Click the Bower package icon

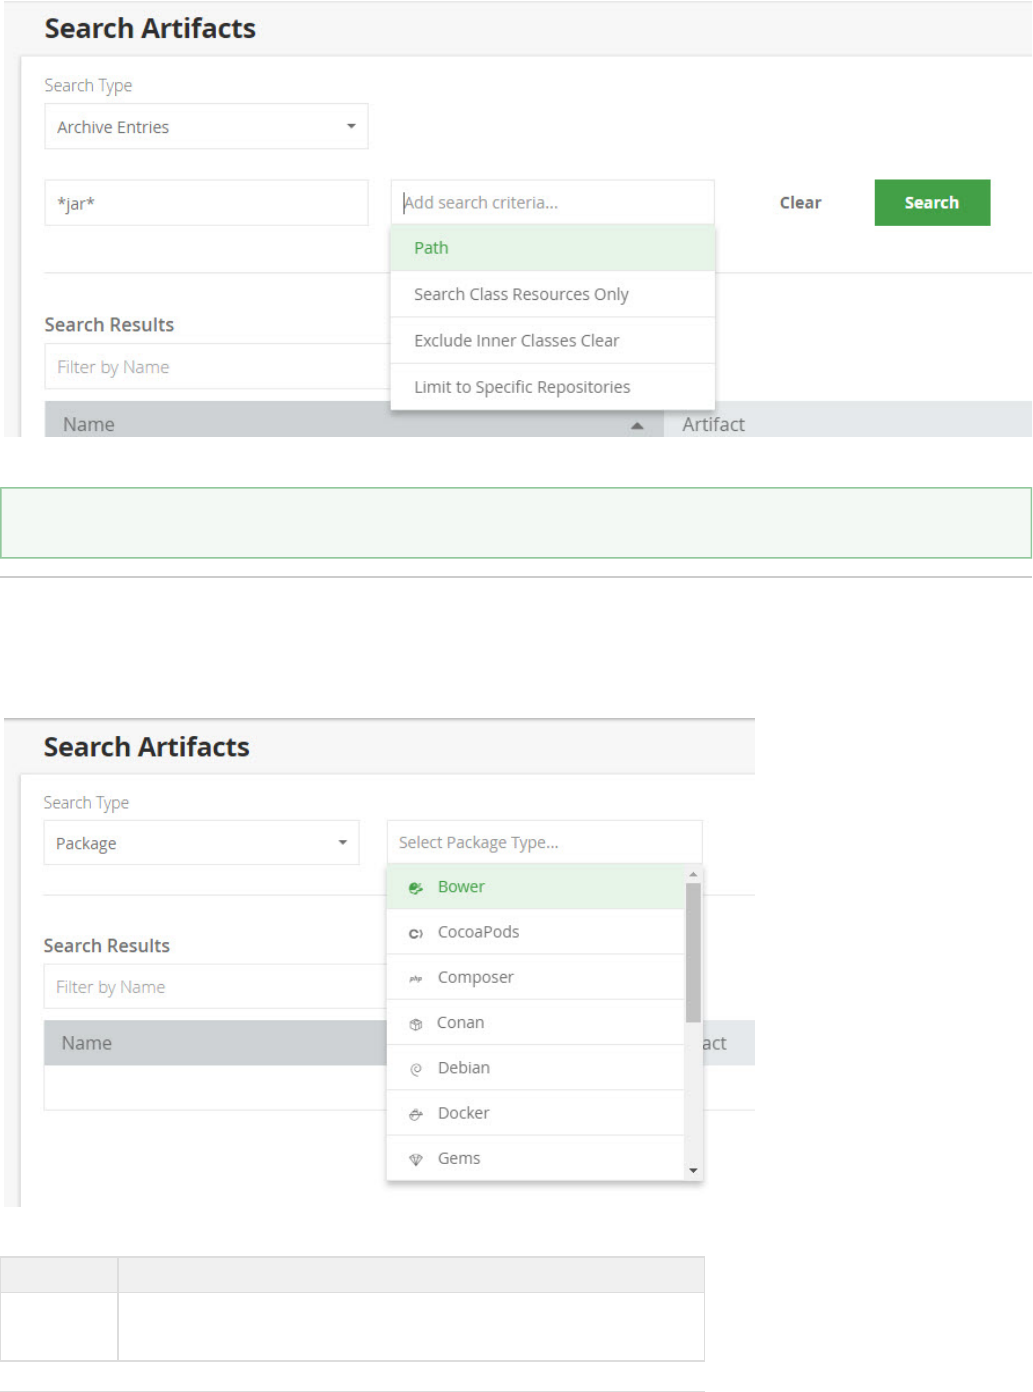(416, 888)
